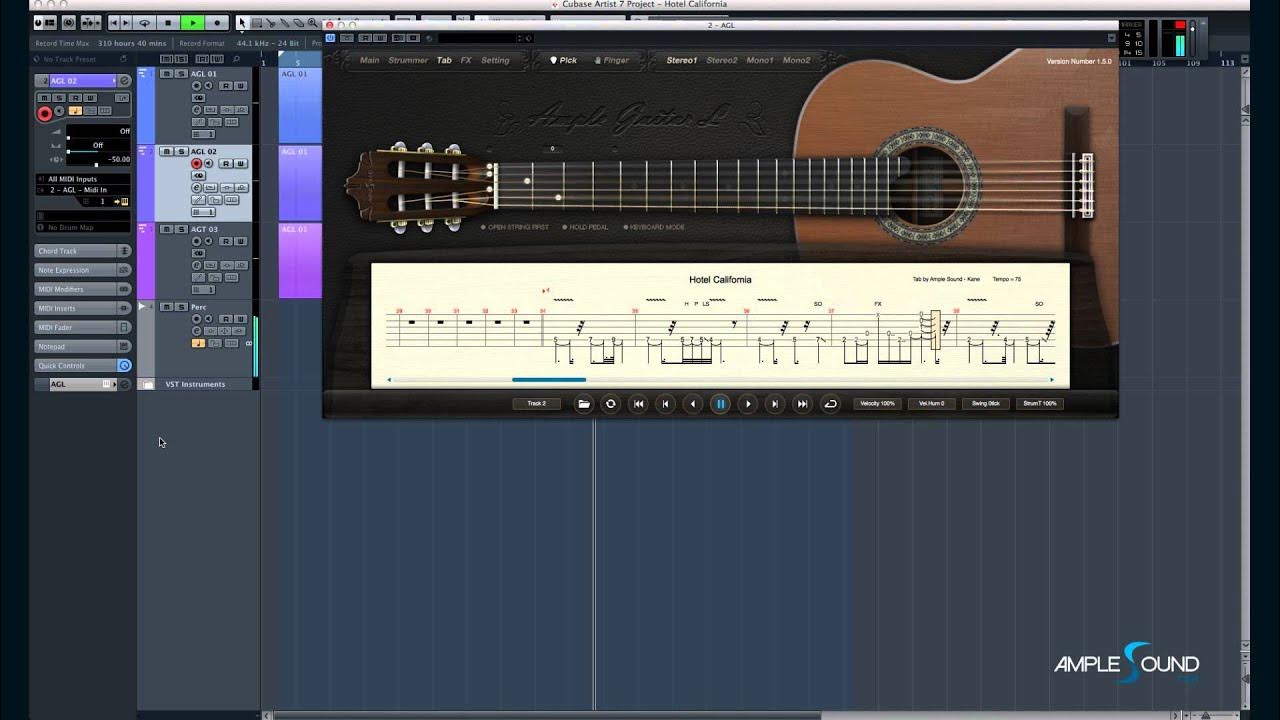Step forward one note in tab player
The image size is (1280, 720).
click(747, 404)
